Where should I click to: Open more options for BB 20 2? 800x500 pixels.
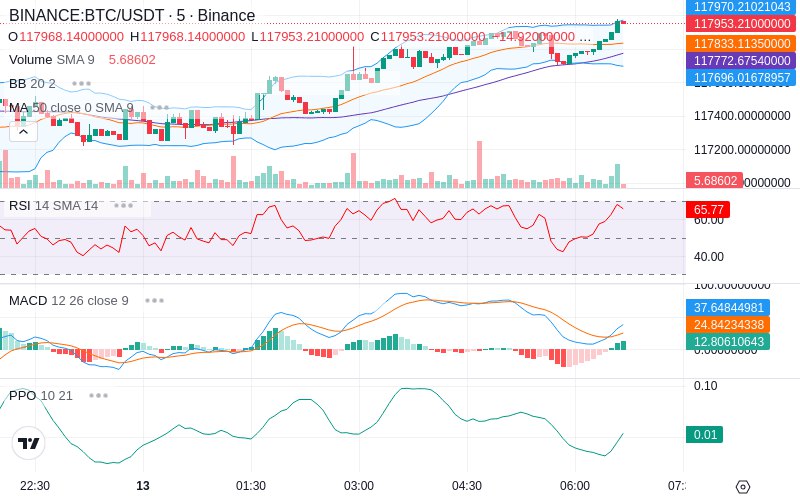click(x=82, y=84)
